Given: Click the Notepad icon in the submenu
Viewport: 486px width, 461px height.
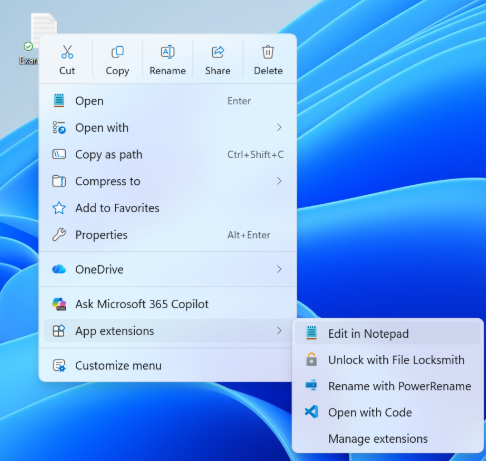Looking at the screenshot, I should (x=311, y=333).
